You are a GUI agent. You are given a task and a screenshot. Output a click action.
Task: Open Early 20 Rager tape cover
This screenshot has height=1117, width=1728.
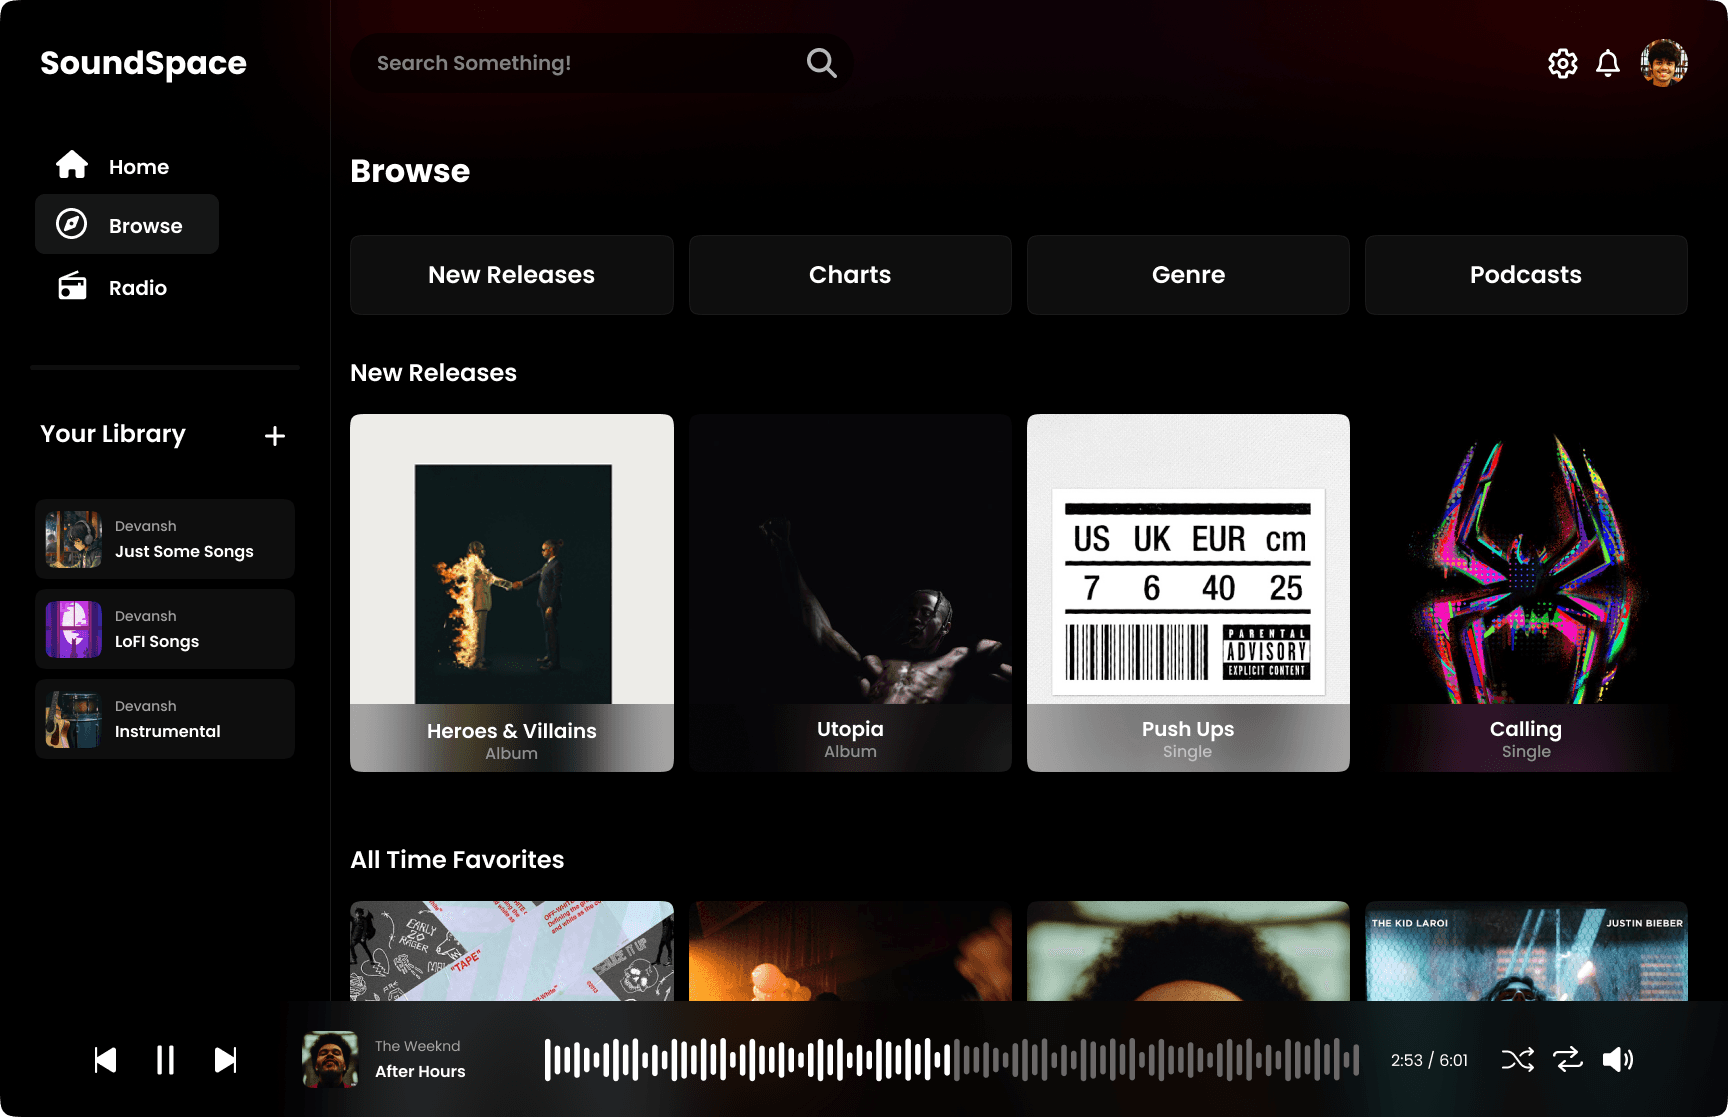point(512,951)
